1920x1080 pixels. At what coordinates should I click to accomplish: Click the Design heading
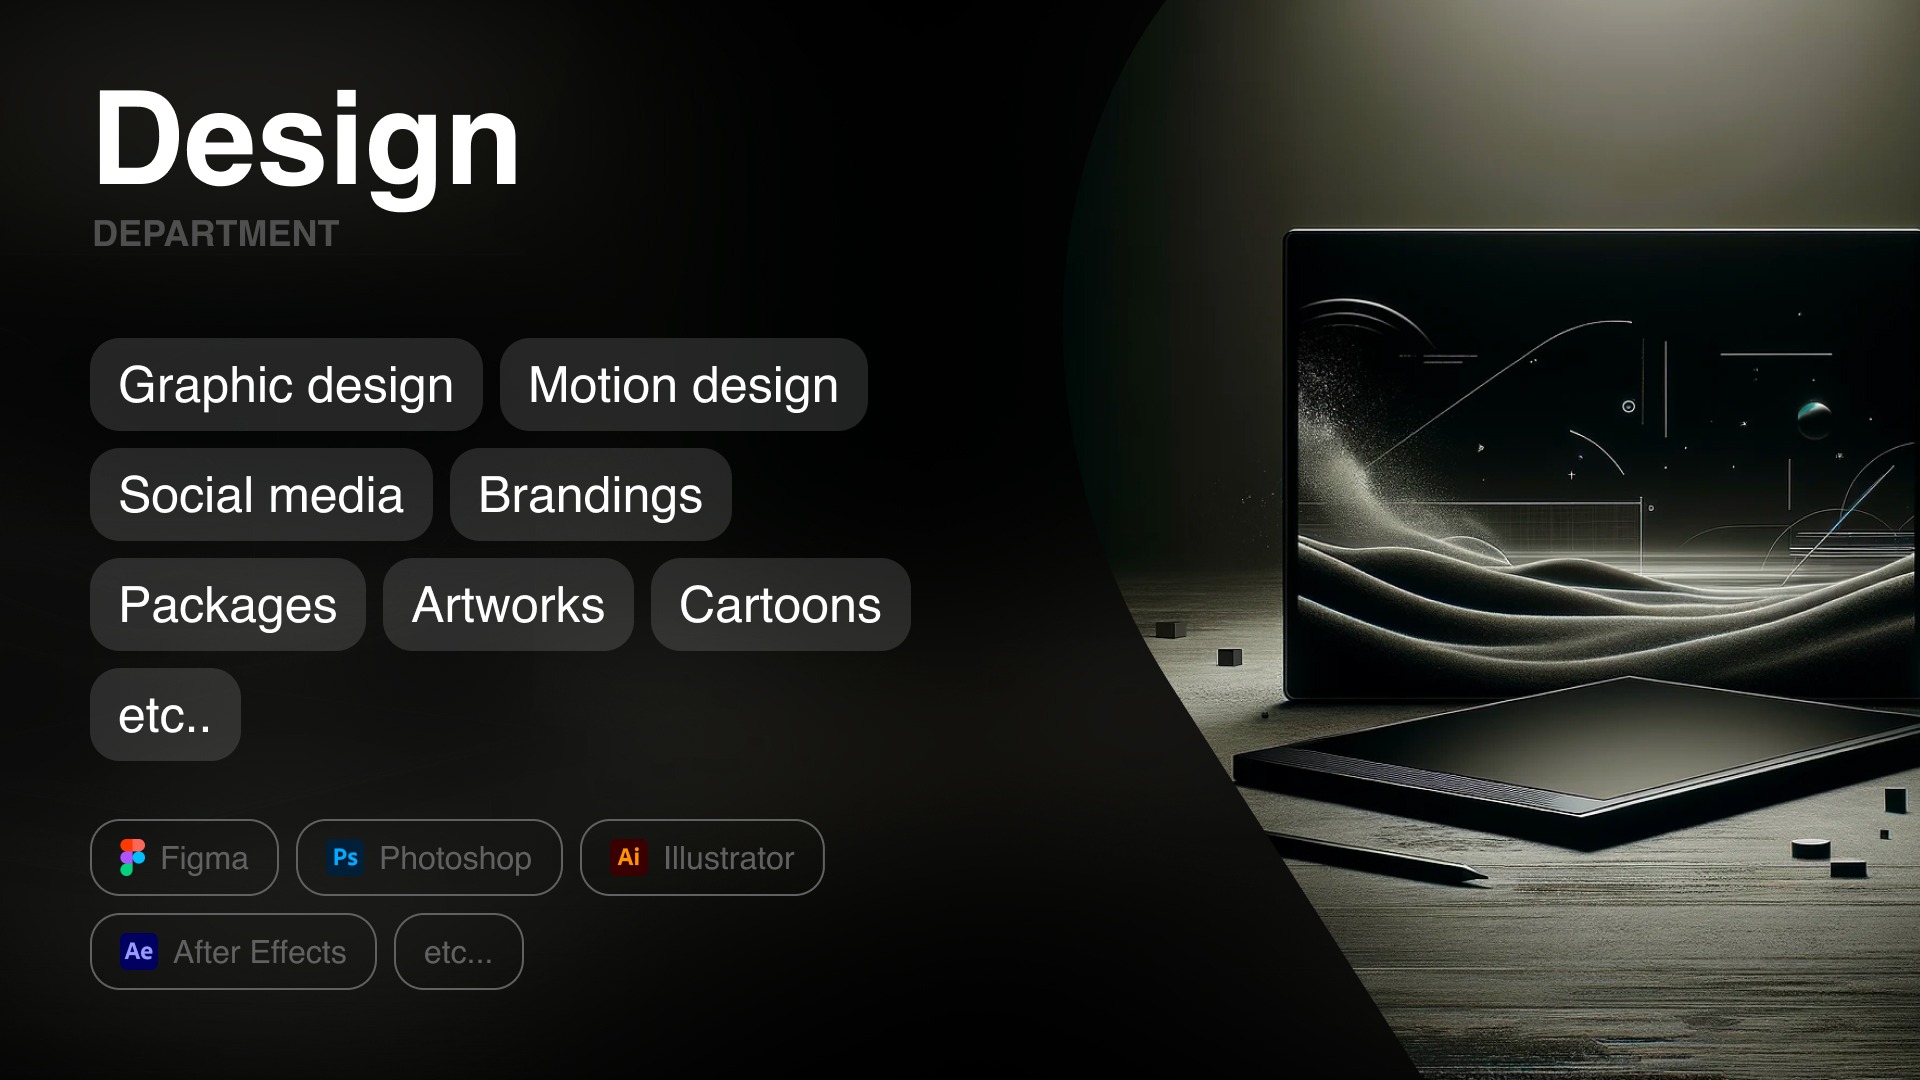[x=306, y=140]
